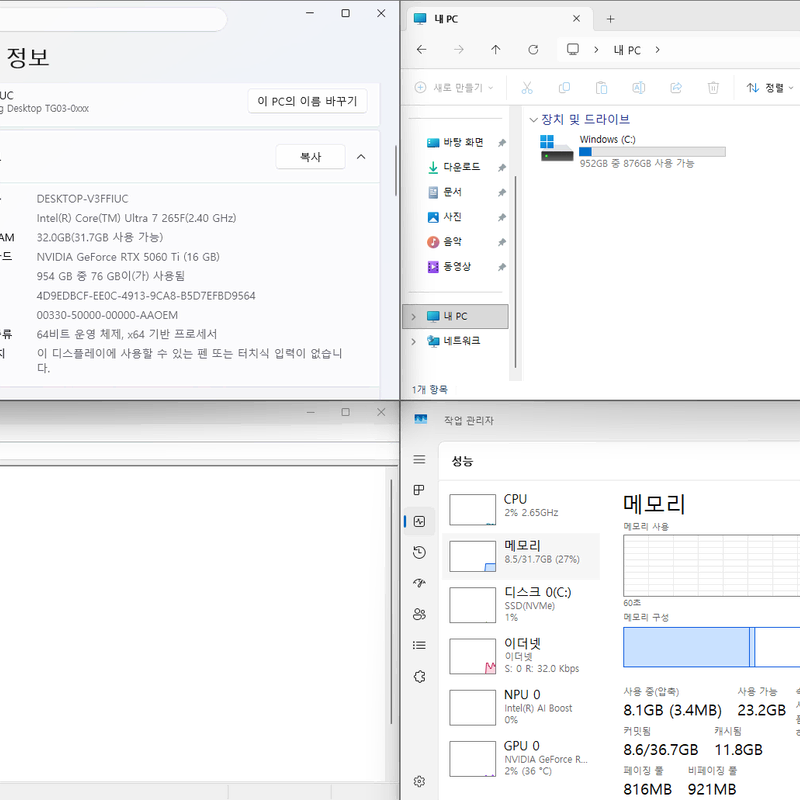Click the device name DESKTOP-V3FFIUC

click(x=82, y=199)
